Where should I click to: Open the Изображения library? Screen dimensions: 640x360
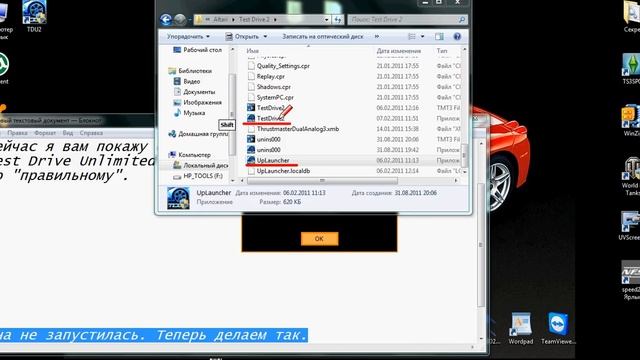click(x=198, y=102)
